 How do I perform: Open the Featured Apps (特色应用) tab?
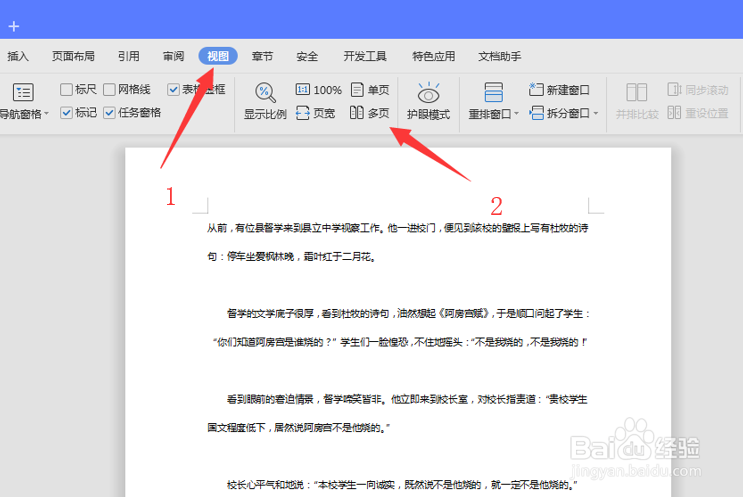coord(434,56)
